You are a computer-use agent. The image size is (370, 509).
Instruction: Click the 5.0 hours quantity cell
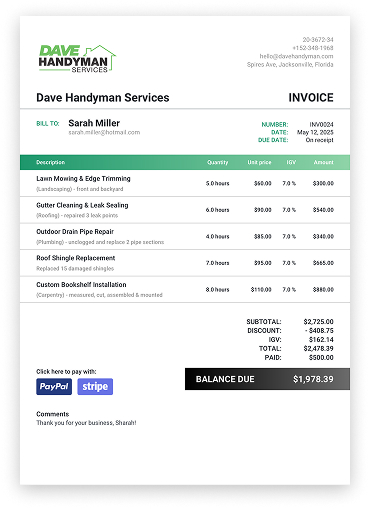click(217, 183)
